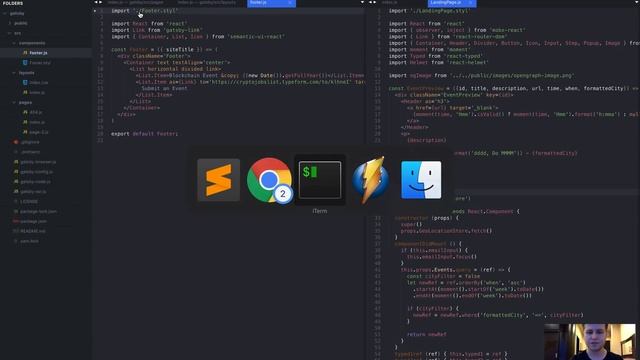Open gatsby-ssr.js in the sidebar
This screenshot has height=360, width=640.
[33, 191]
